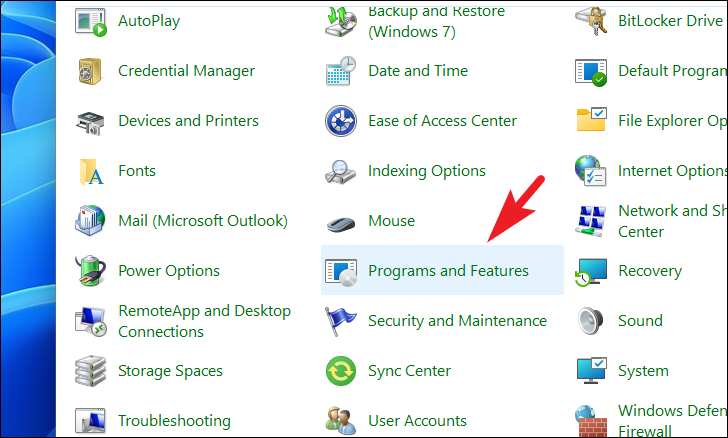Screen dimensions: 728x438
Task: Open the BitLocker Drive link
Action: tap(670, 21)
